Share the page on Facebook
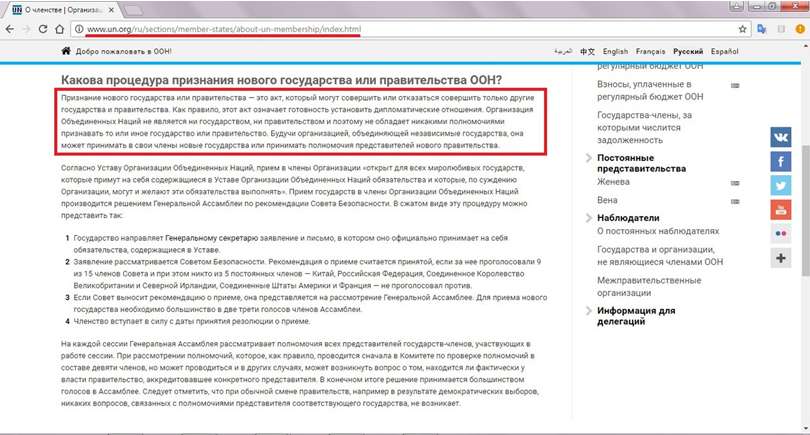 pyautogui.click(x=781, y=161)
